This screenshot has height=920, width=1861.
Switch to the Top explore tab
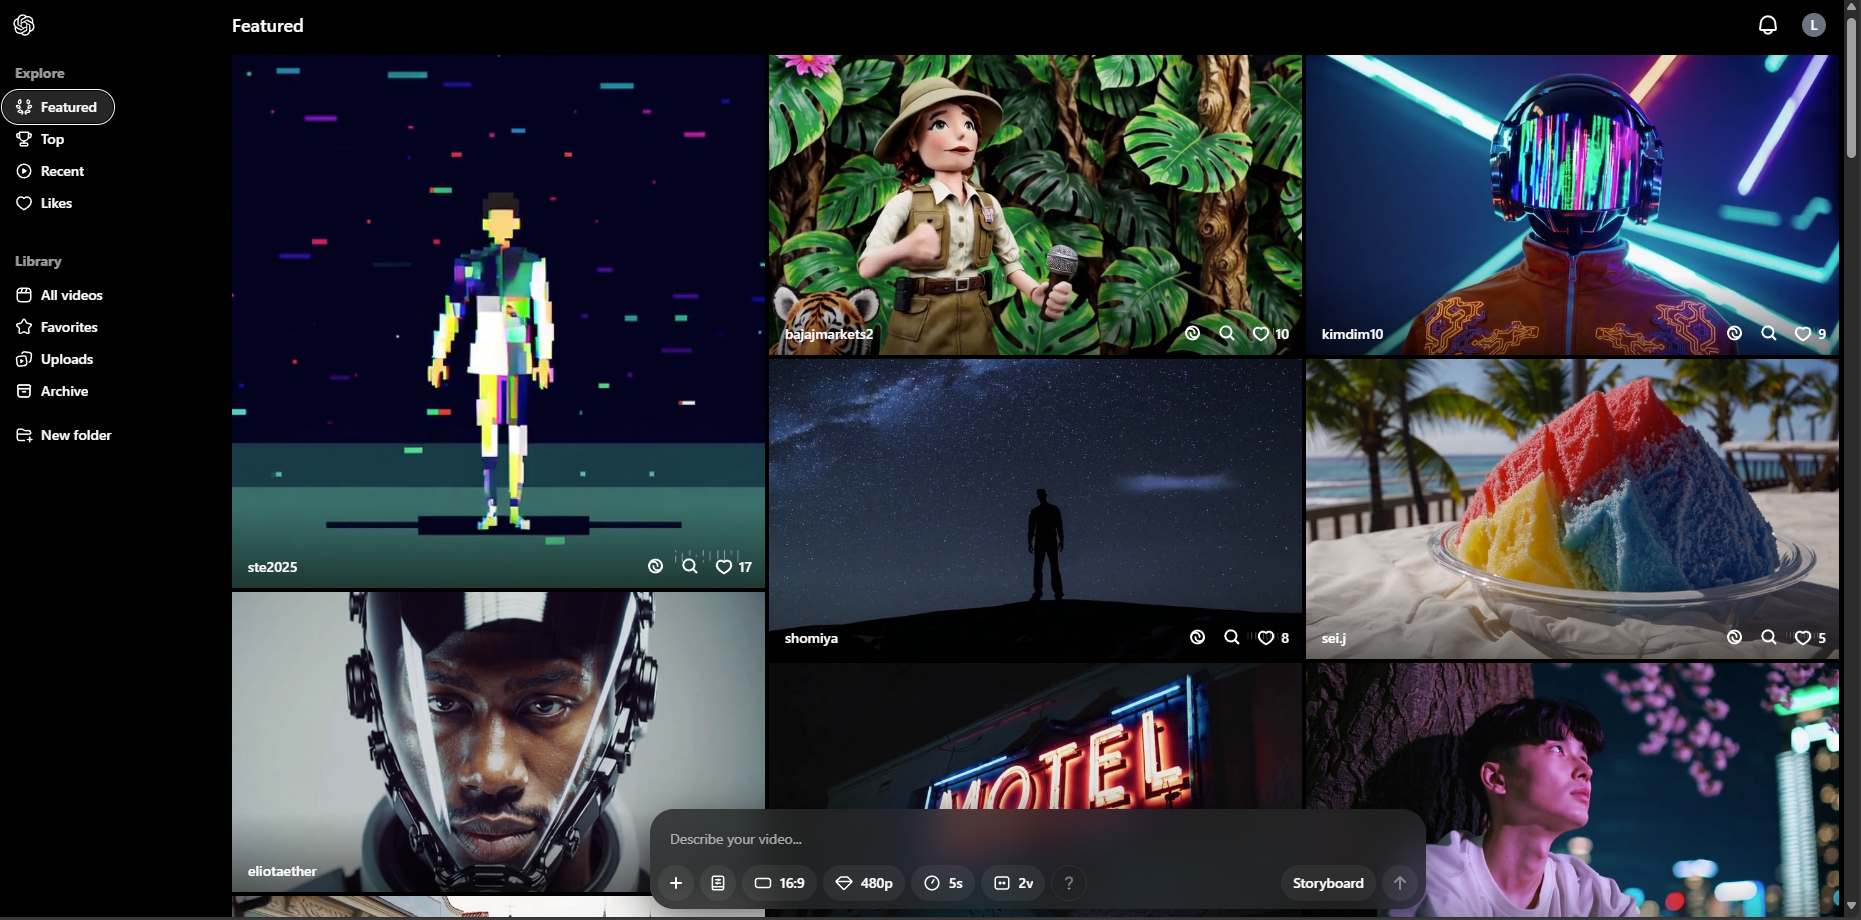52,139
